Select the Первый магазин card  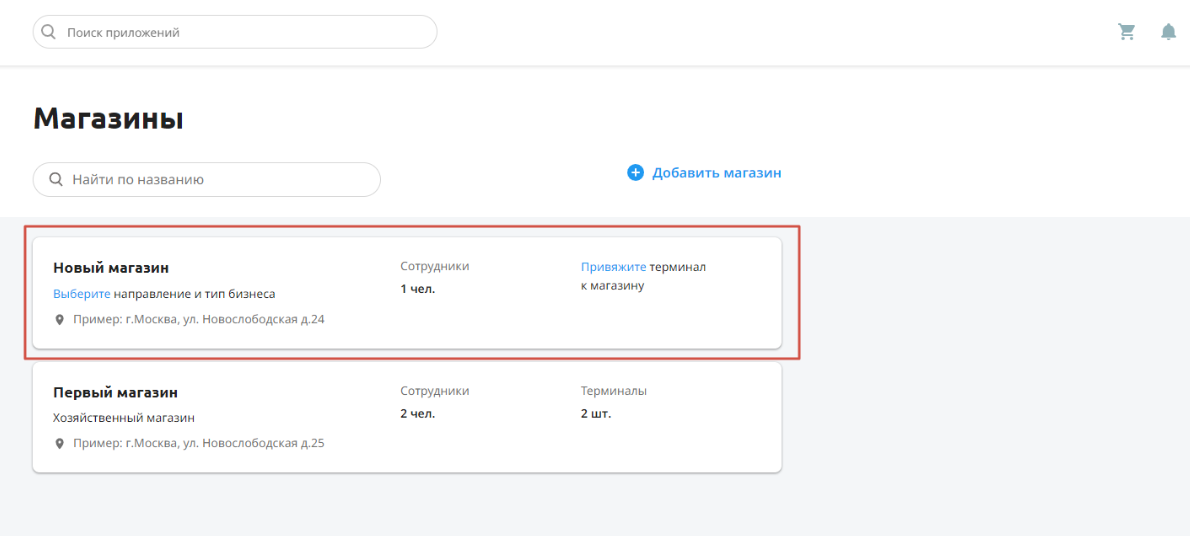click(x=407, y=418)
